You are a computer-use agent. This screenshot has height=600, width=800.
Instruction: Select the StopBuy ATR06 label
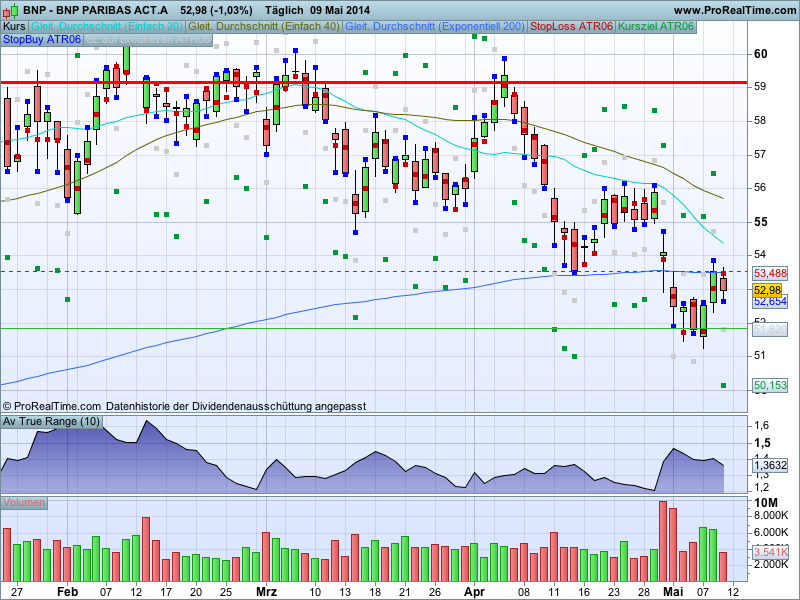(42, 39)
